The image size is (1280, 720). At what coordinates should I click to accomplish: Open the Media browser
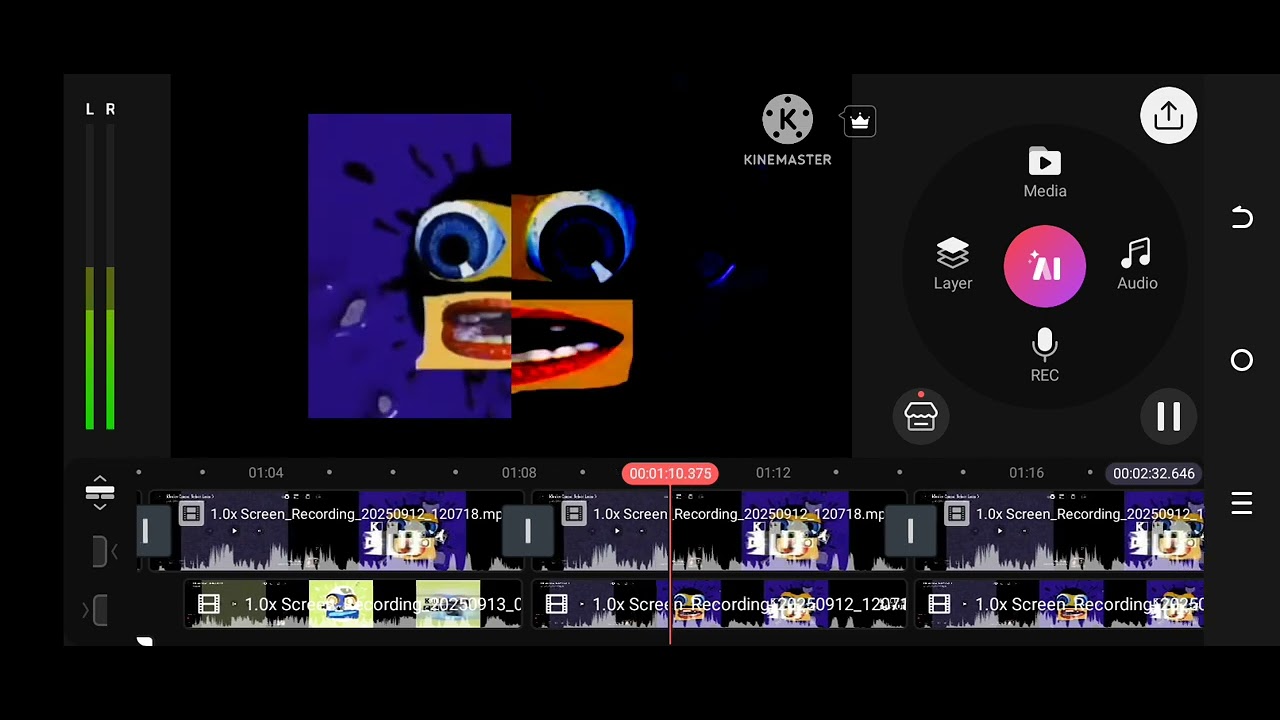click(1044, 174)
